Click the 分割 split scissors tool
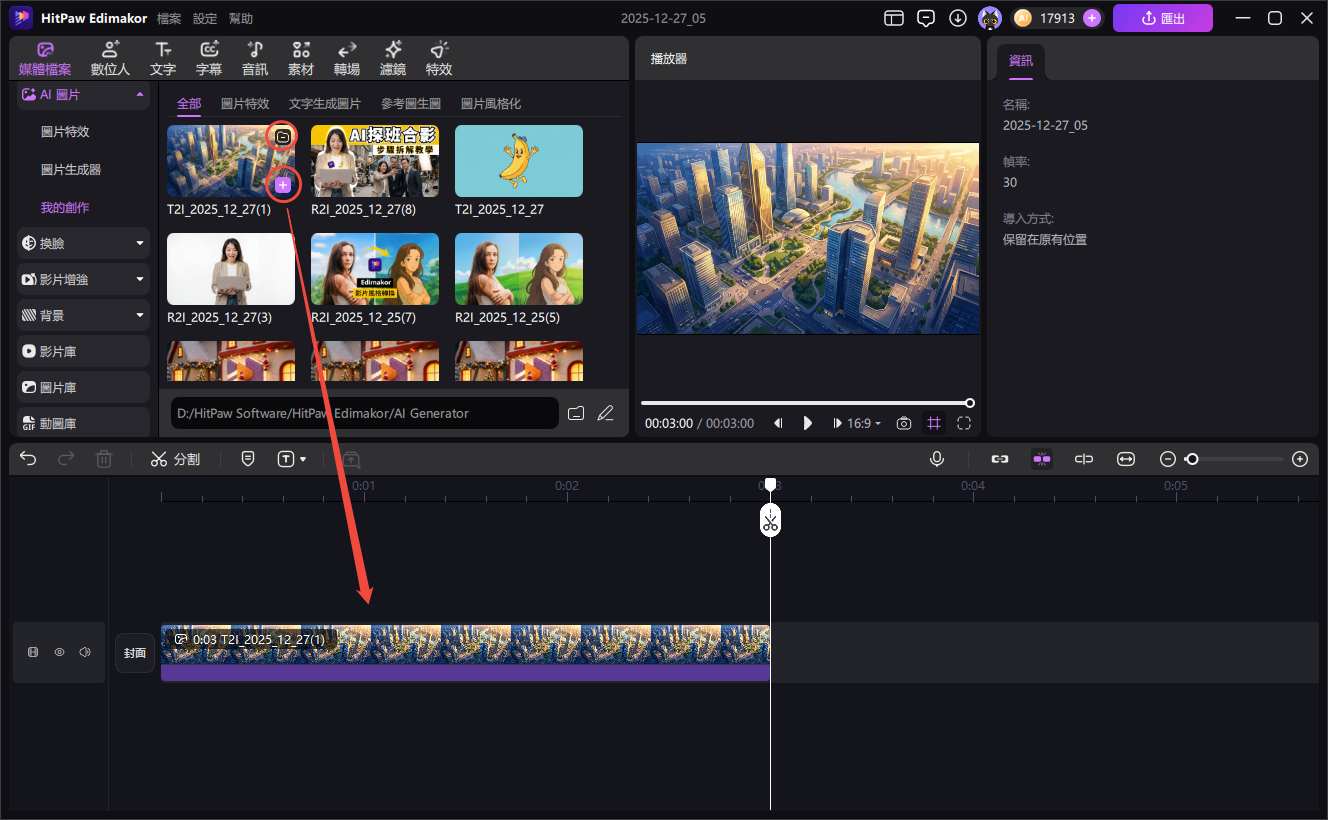Viewport: 1328px width, 820px height. (x=175, y=459)
